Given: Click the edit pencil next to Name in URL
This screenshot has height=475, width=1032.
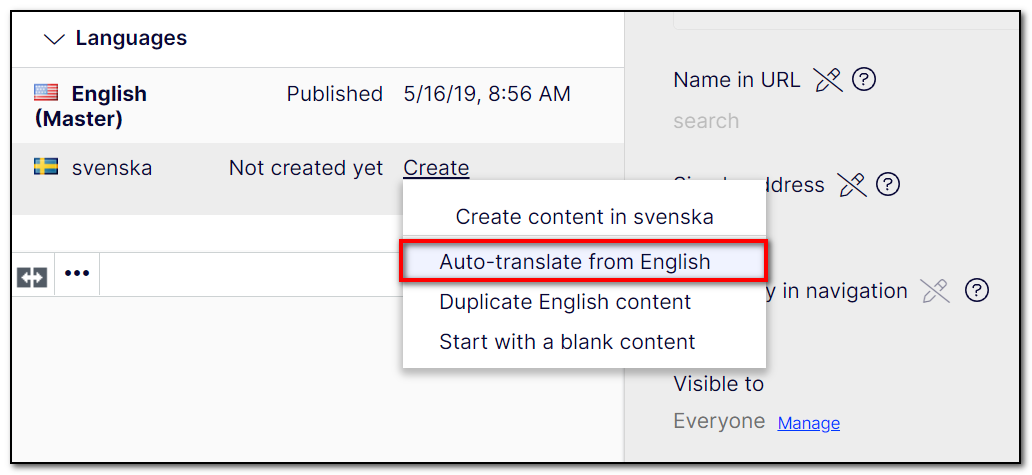Looking at the screenshot, I should coord(828,80).
